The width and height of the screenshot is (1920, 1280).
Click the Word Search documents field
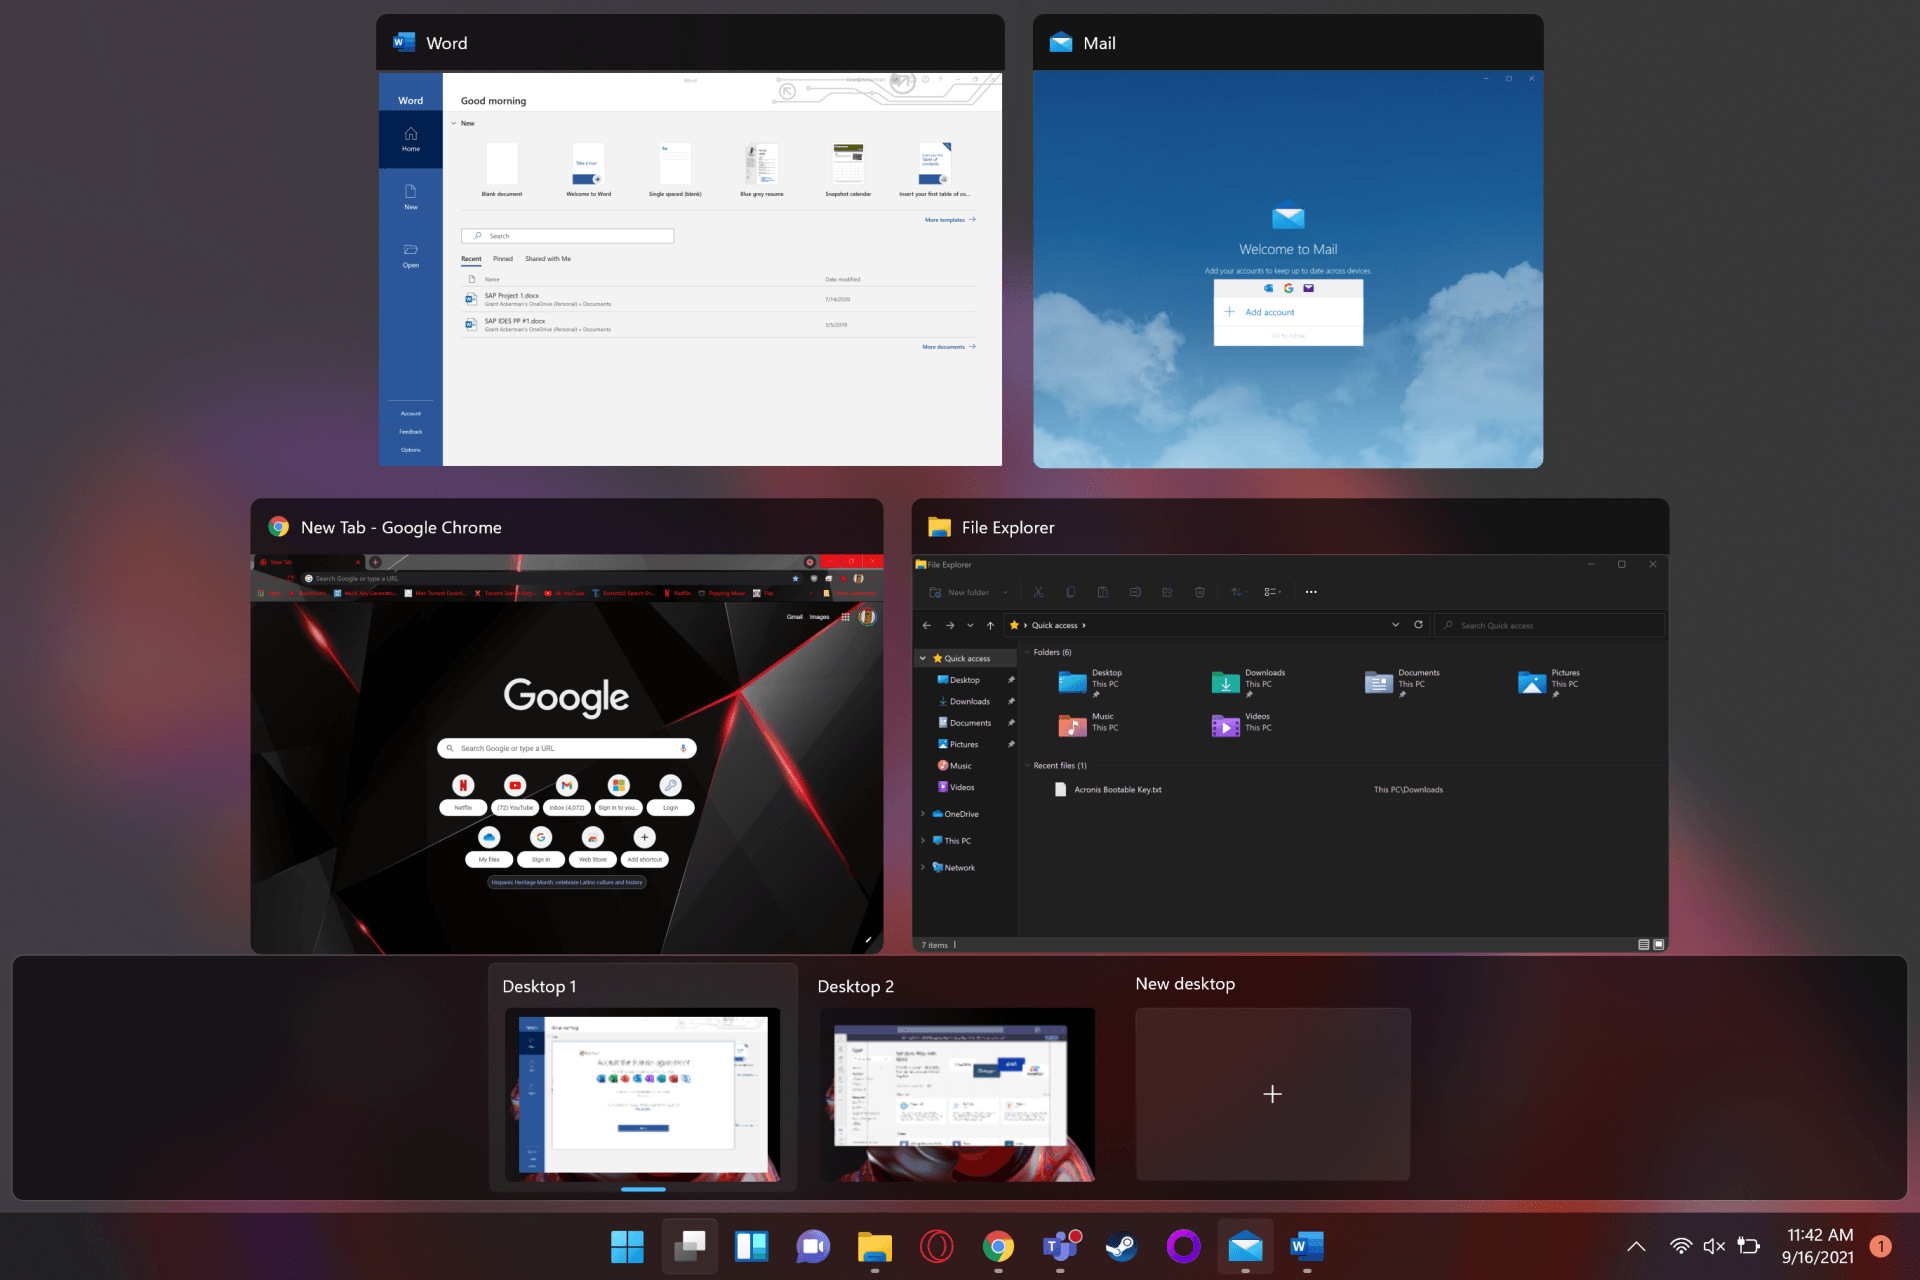coord(568,236)
